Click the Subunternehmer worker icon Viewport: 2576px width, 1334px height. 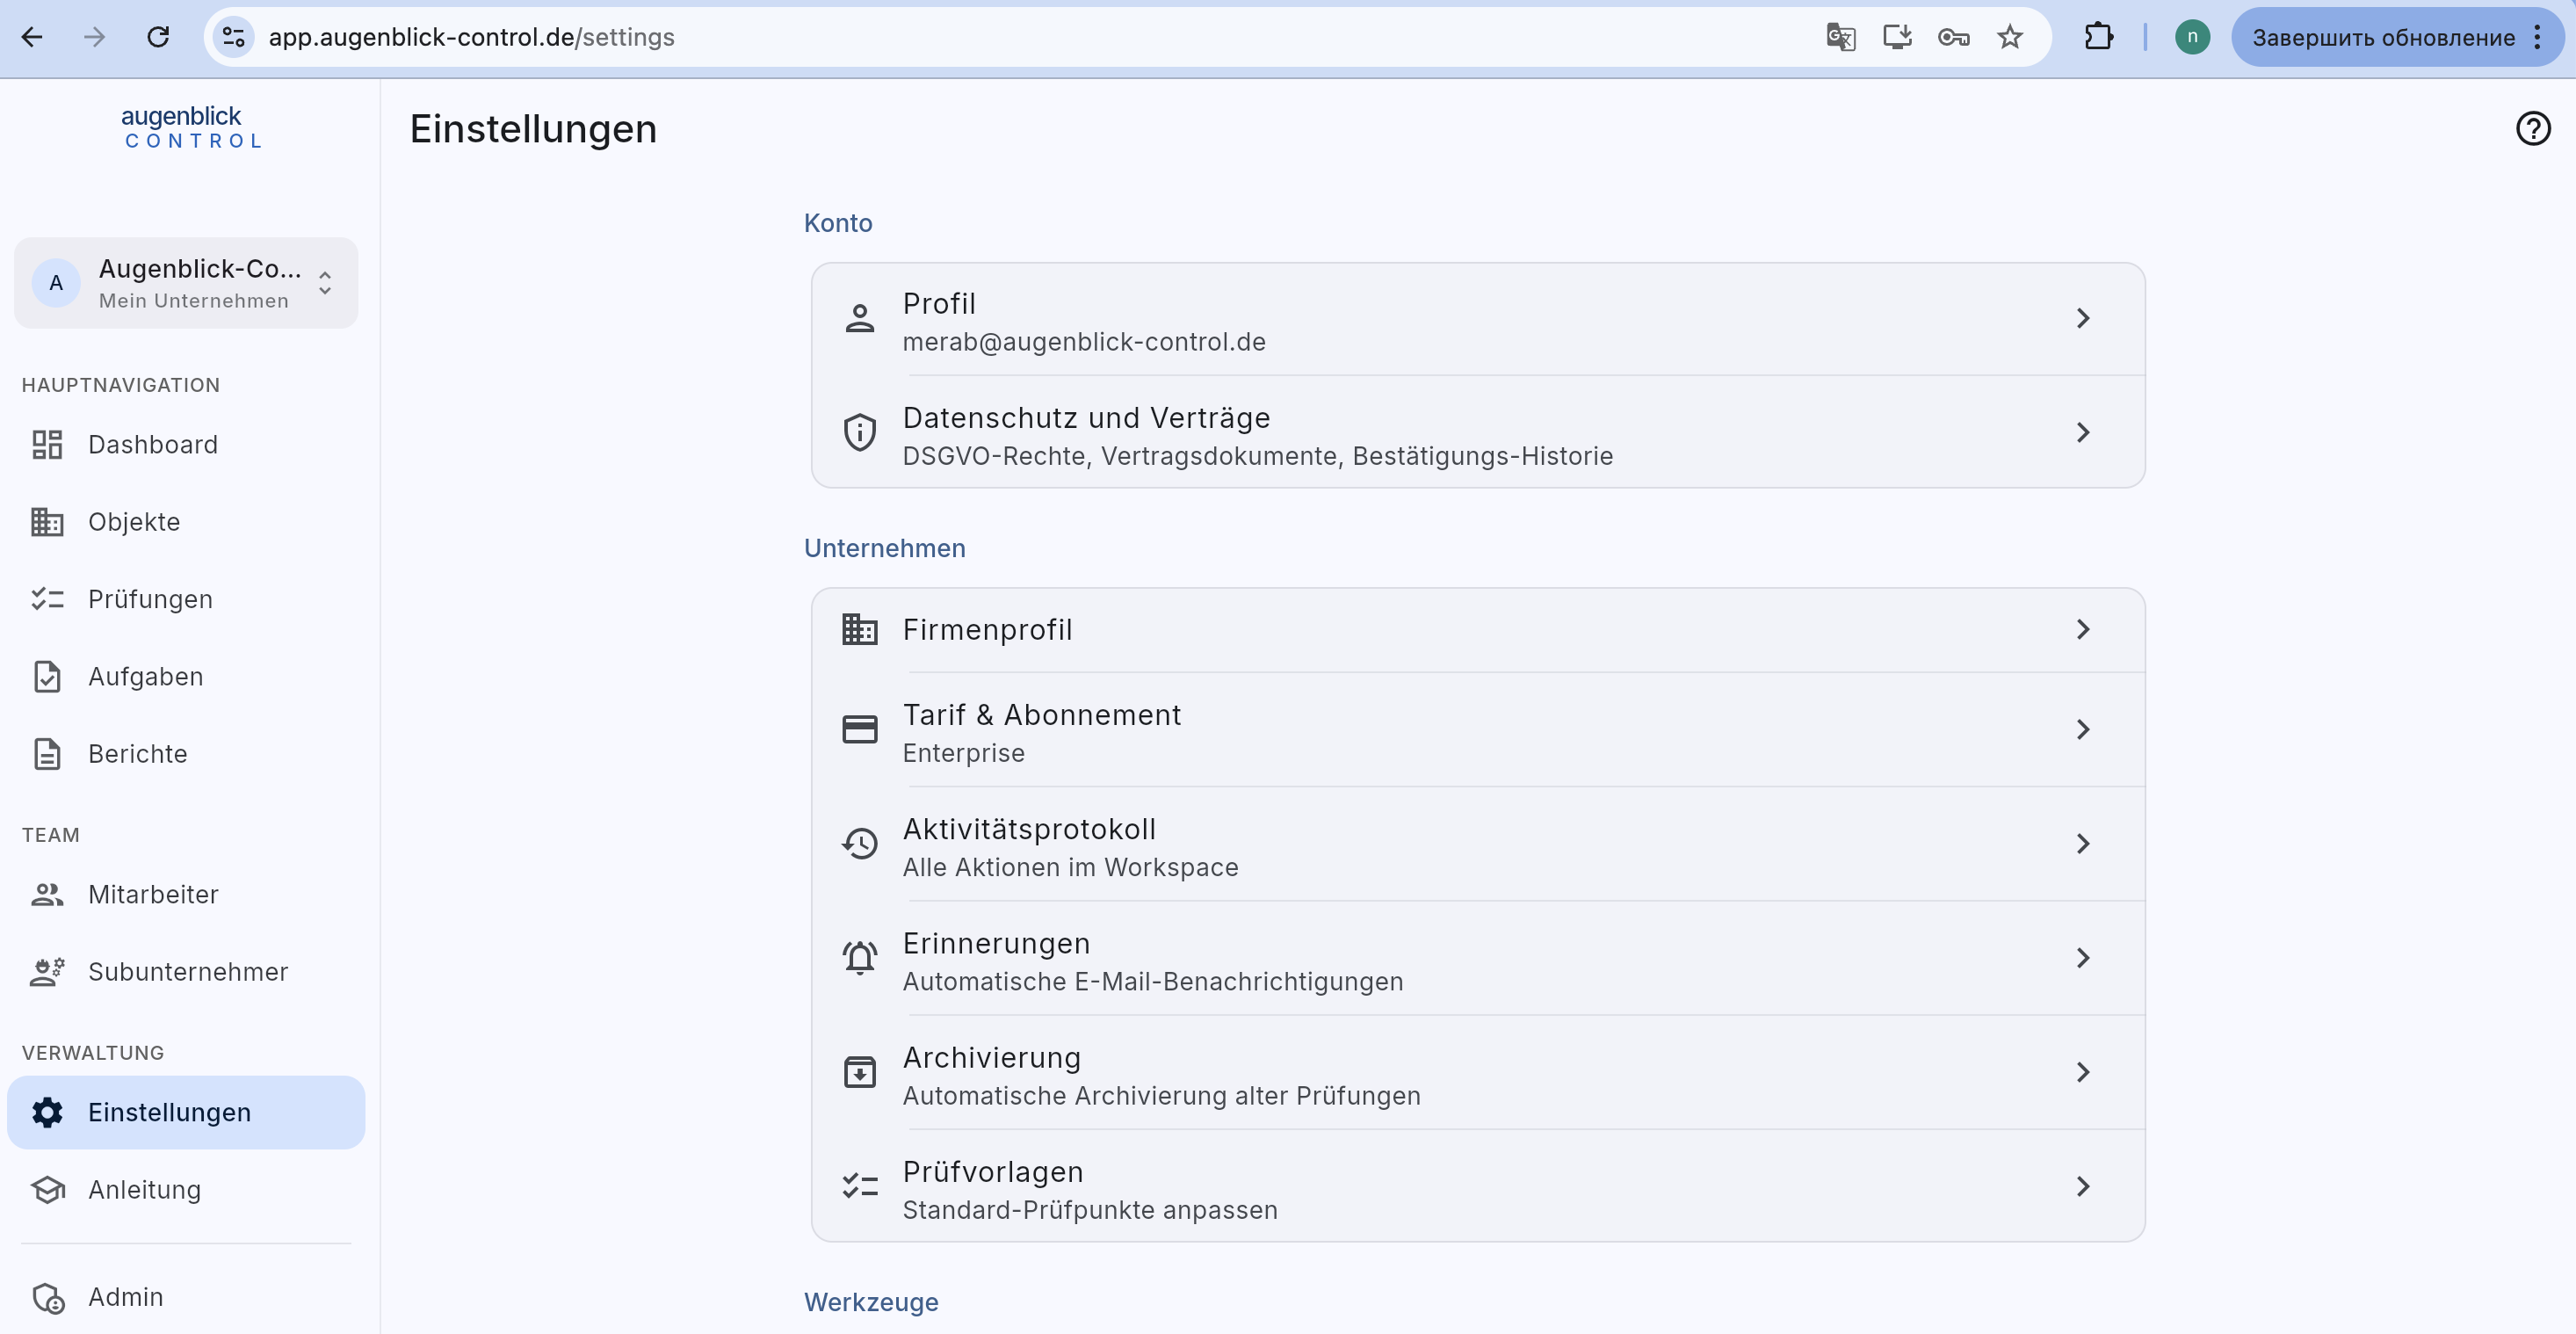tap(47, 971)
